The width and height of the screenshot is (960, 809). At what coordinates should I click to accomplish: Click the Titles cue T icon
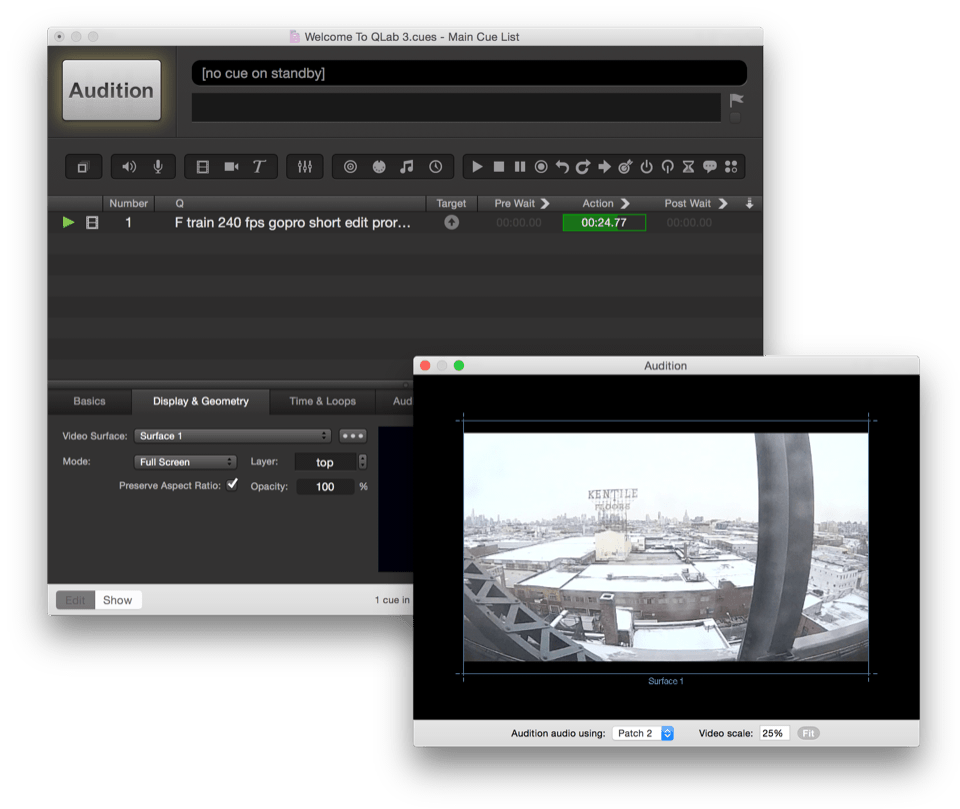[x=258, y=167]
